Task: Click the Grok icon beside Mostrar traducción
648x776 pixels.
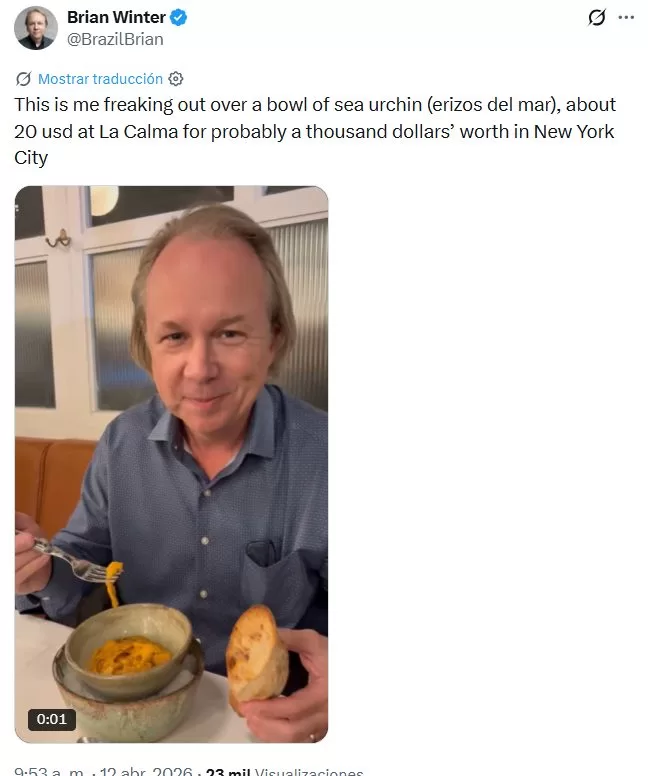Action: (x=23, y=79)
